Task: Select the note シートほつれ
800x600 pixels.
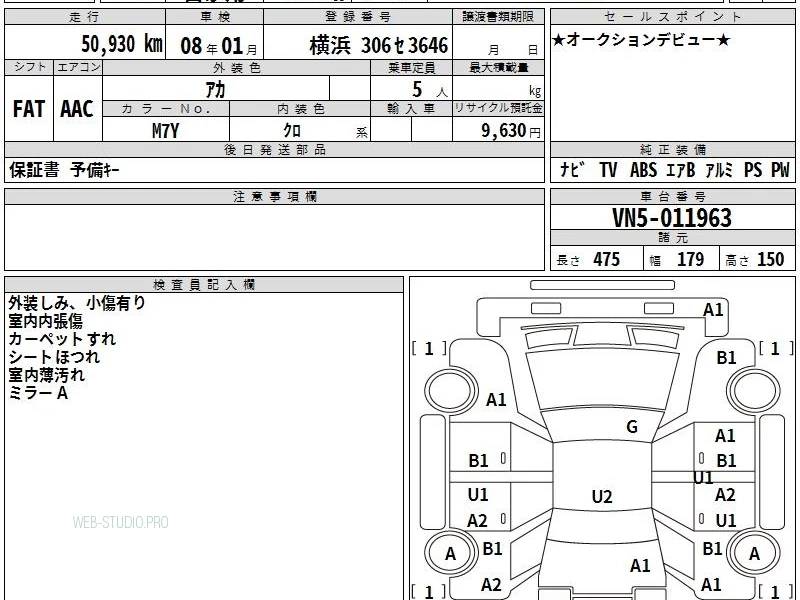Action: click(x=54, y=357)
